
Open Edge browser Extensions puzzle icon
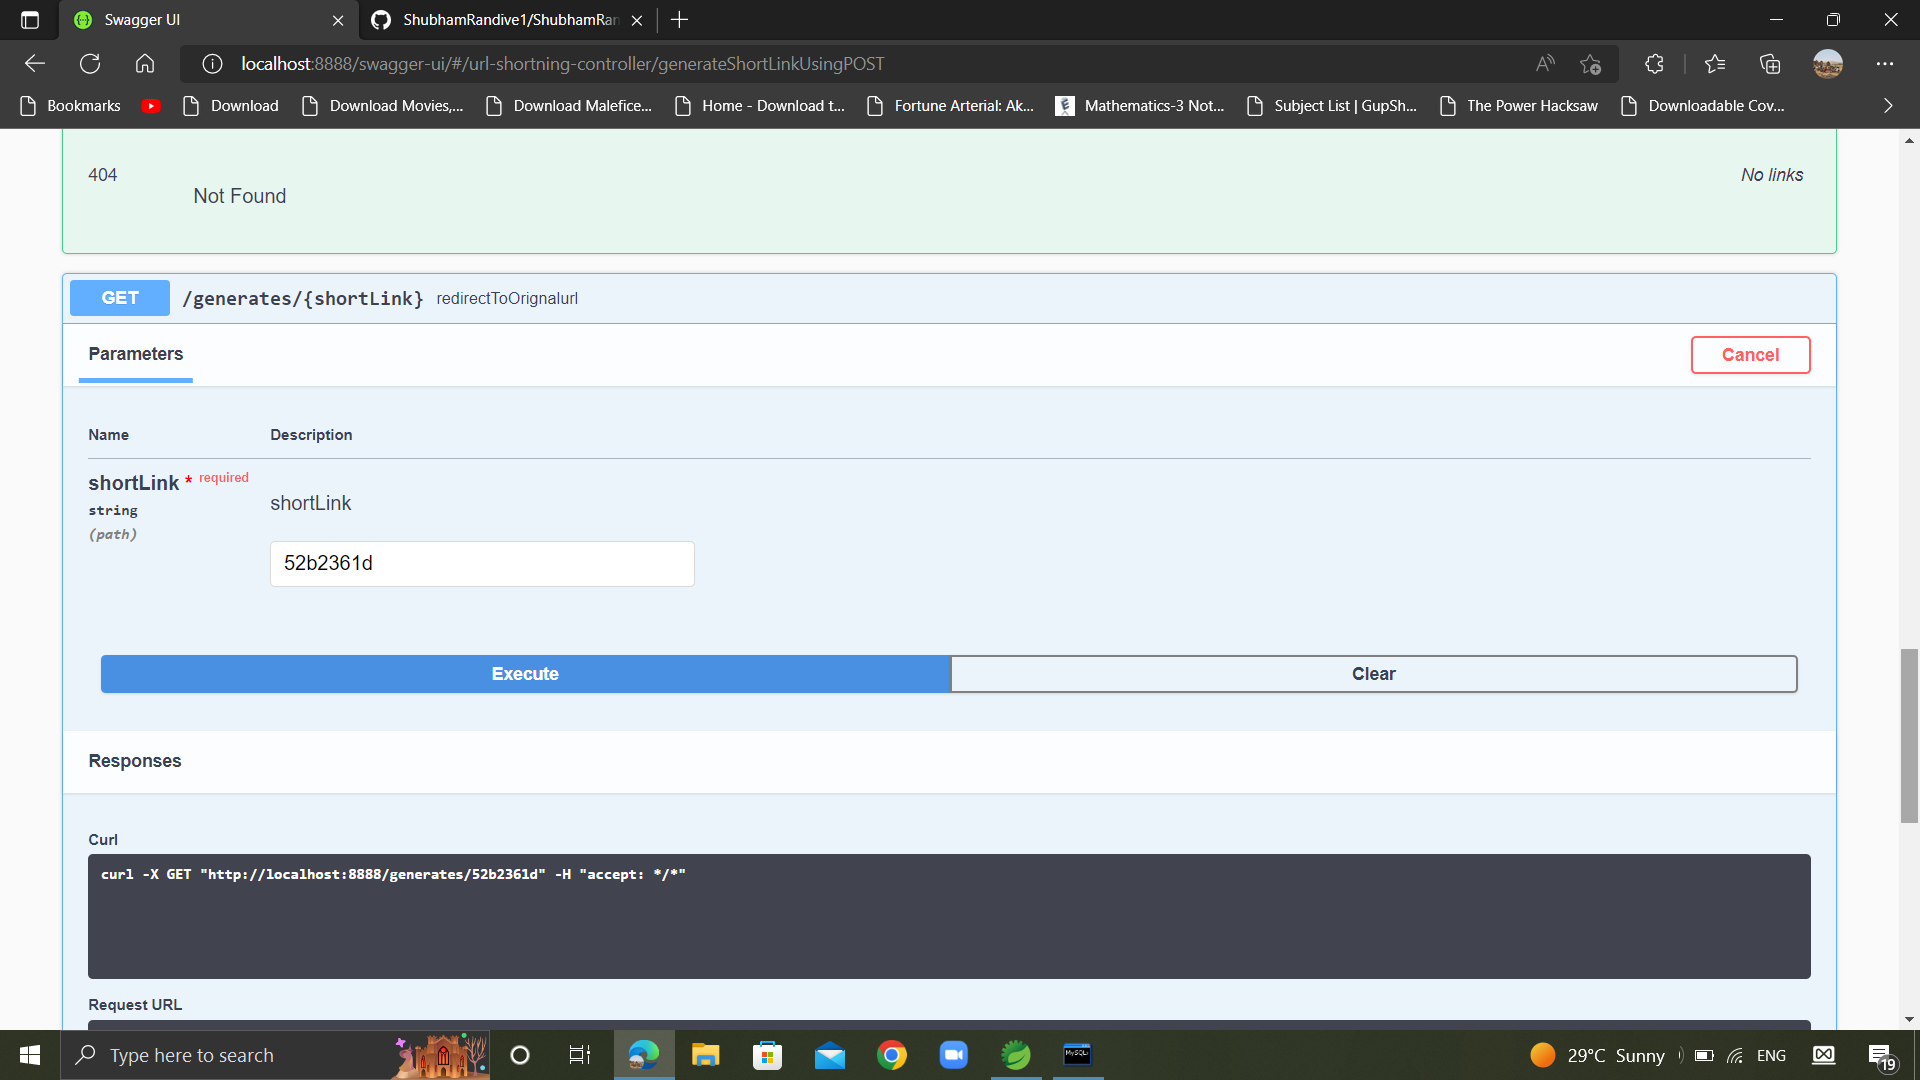[x=1653, y=63]
